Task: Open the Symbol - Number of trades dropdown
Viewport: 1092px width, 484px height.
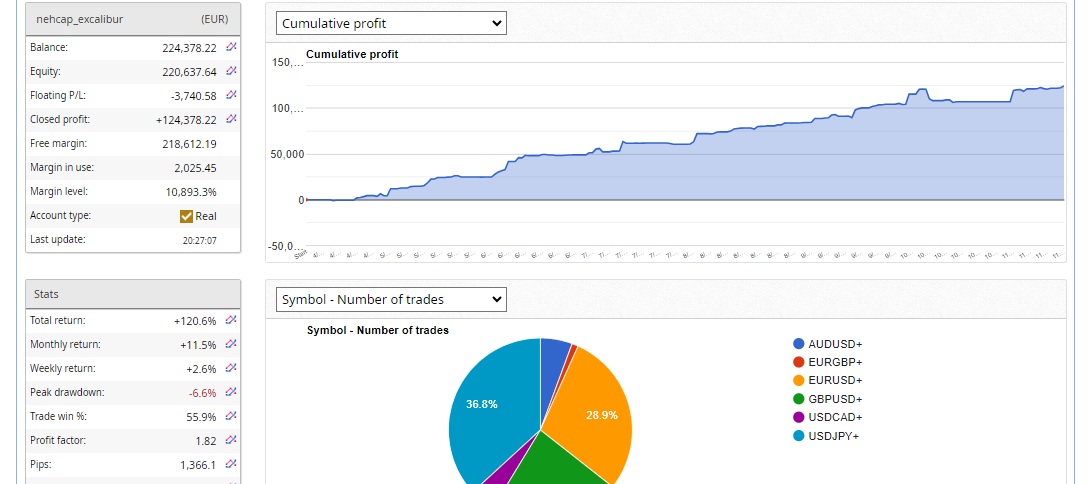Action: point(391,299)
